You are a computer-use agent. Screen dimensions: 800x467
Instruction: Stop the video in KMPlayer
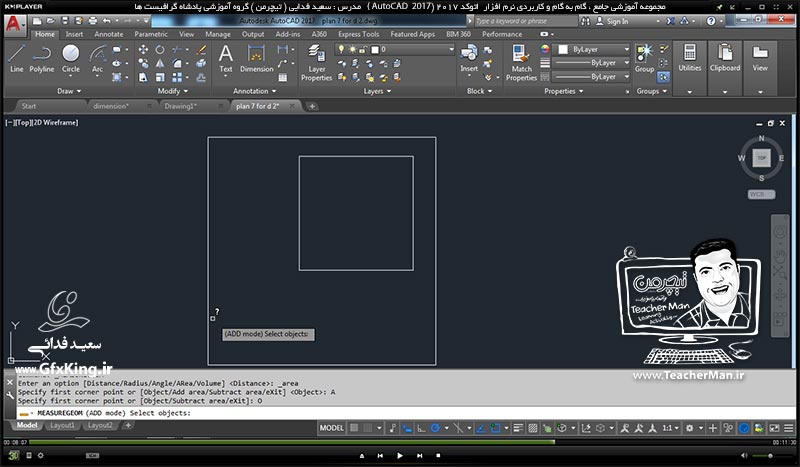pyautogui.click(x=438, y=455)
